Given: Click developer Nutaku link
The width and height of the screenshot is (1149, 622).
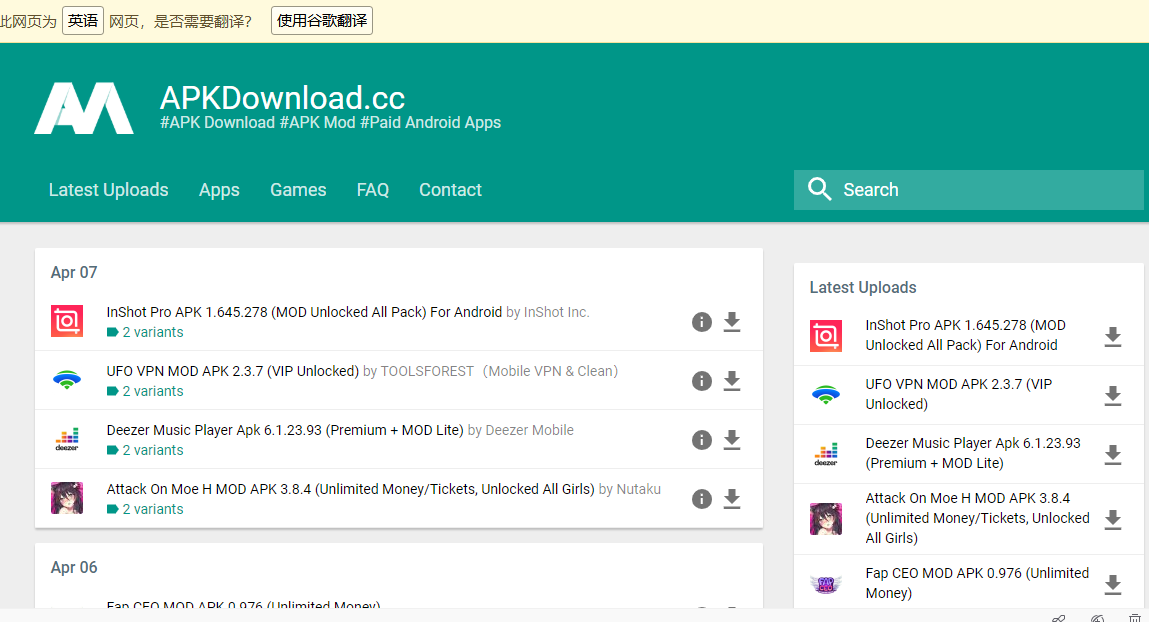Looking at the screenshot, I should pyautogui.click(x=638, y=489).
